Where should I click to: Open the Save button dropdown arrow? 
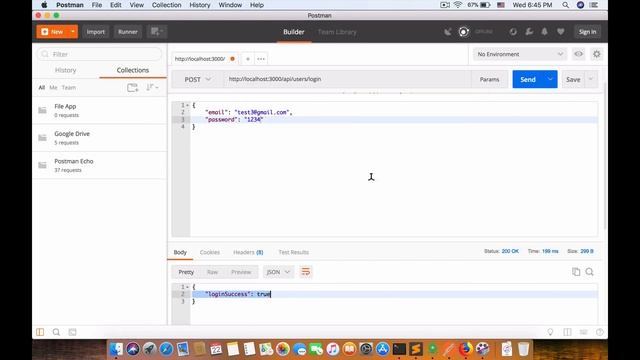pos(591,79)
